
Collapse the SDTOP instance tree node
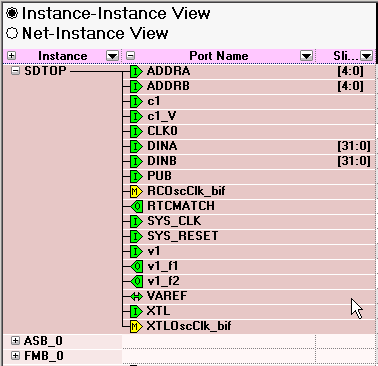(15, 71)
